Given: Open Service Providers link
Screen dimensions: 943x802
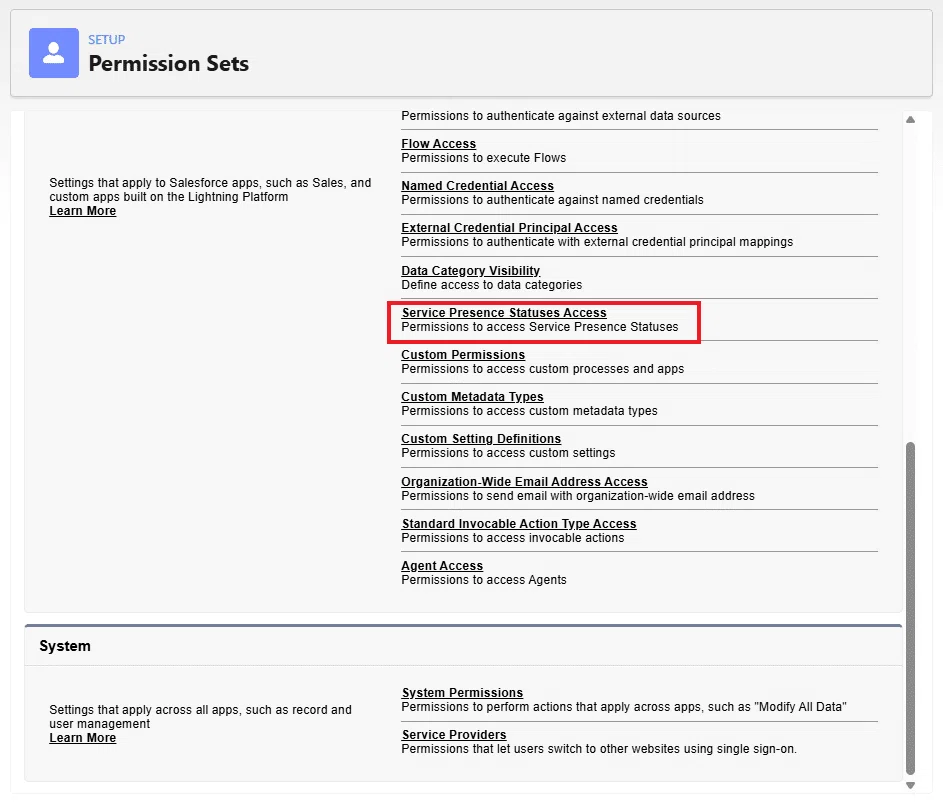Looking at the screenshot, I should 454,735.
